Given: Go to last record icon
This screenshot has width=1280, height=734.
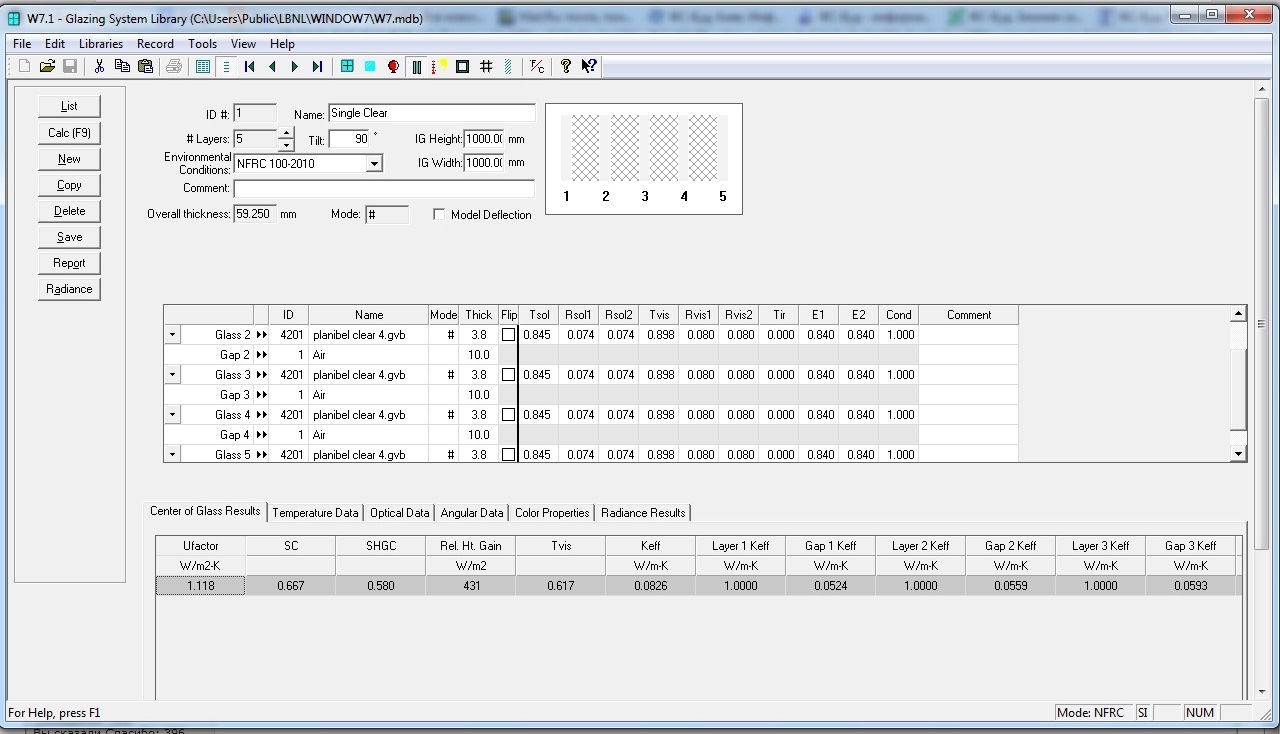Looking at the screenshot, I should point(317,66).
